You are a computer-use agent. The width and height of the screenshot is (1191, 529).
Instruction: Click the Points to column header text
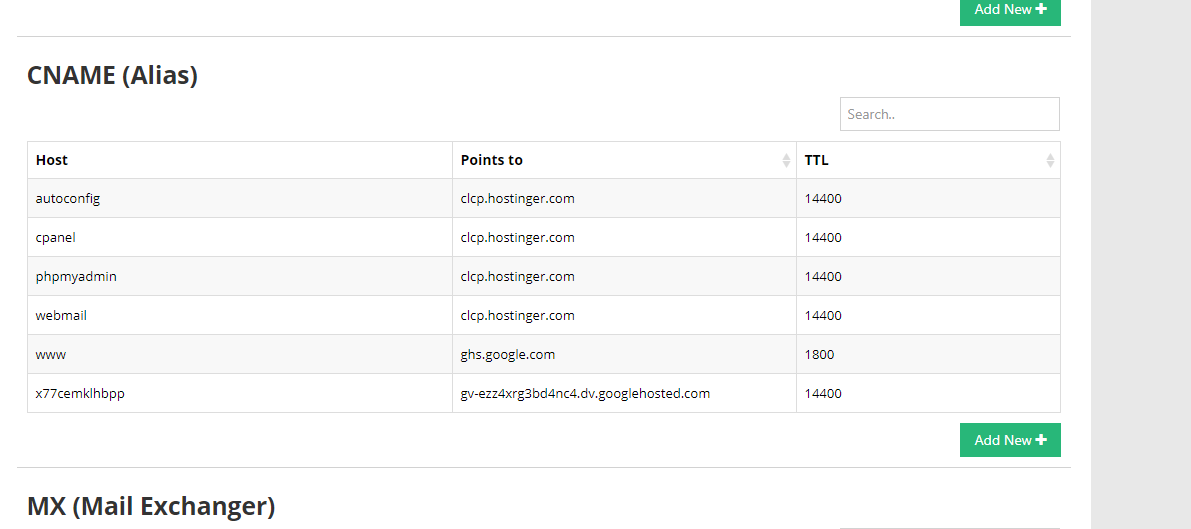coord(492,160)
